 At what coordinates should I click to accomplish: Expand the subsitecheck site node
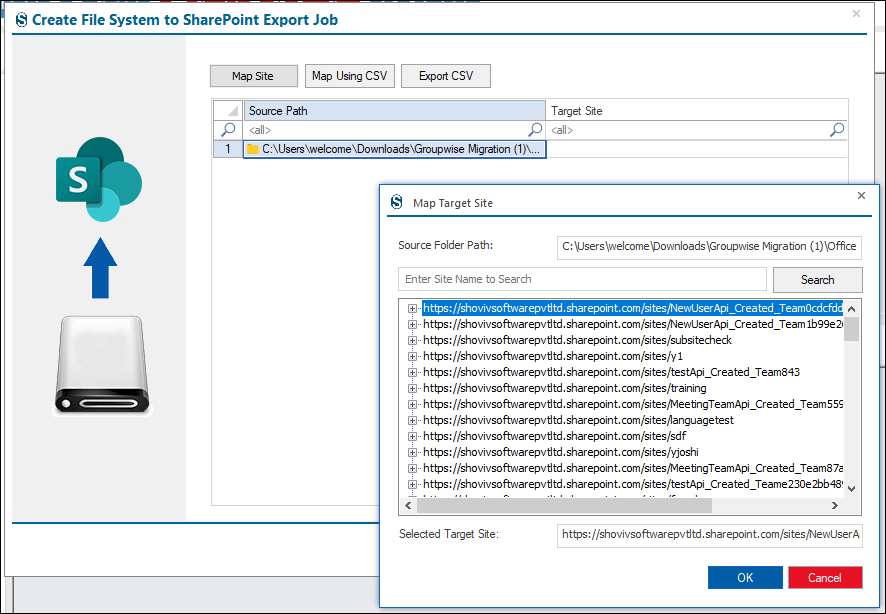click(x=412, y=340)
